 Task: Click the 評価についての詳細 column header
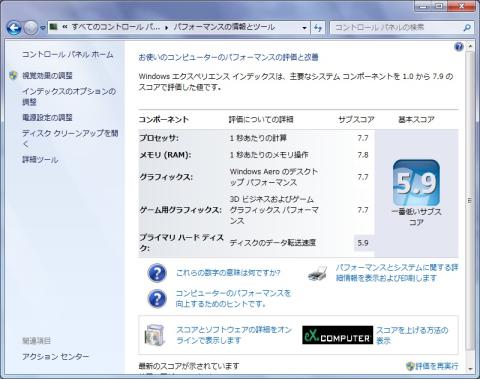click(x=261, y=119)
